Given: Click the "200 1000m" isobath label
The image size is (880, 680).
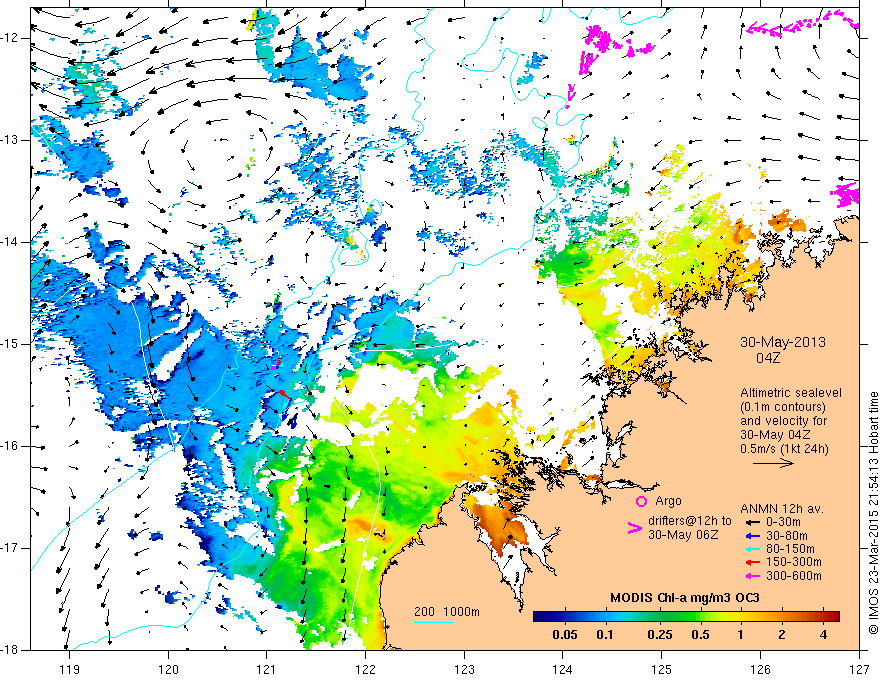Looking at the screenshot, I should (x=447, y=612).
